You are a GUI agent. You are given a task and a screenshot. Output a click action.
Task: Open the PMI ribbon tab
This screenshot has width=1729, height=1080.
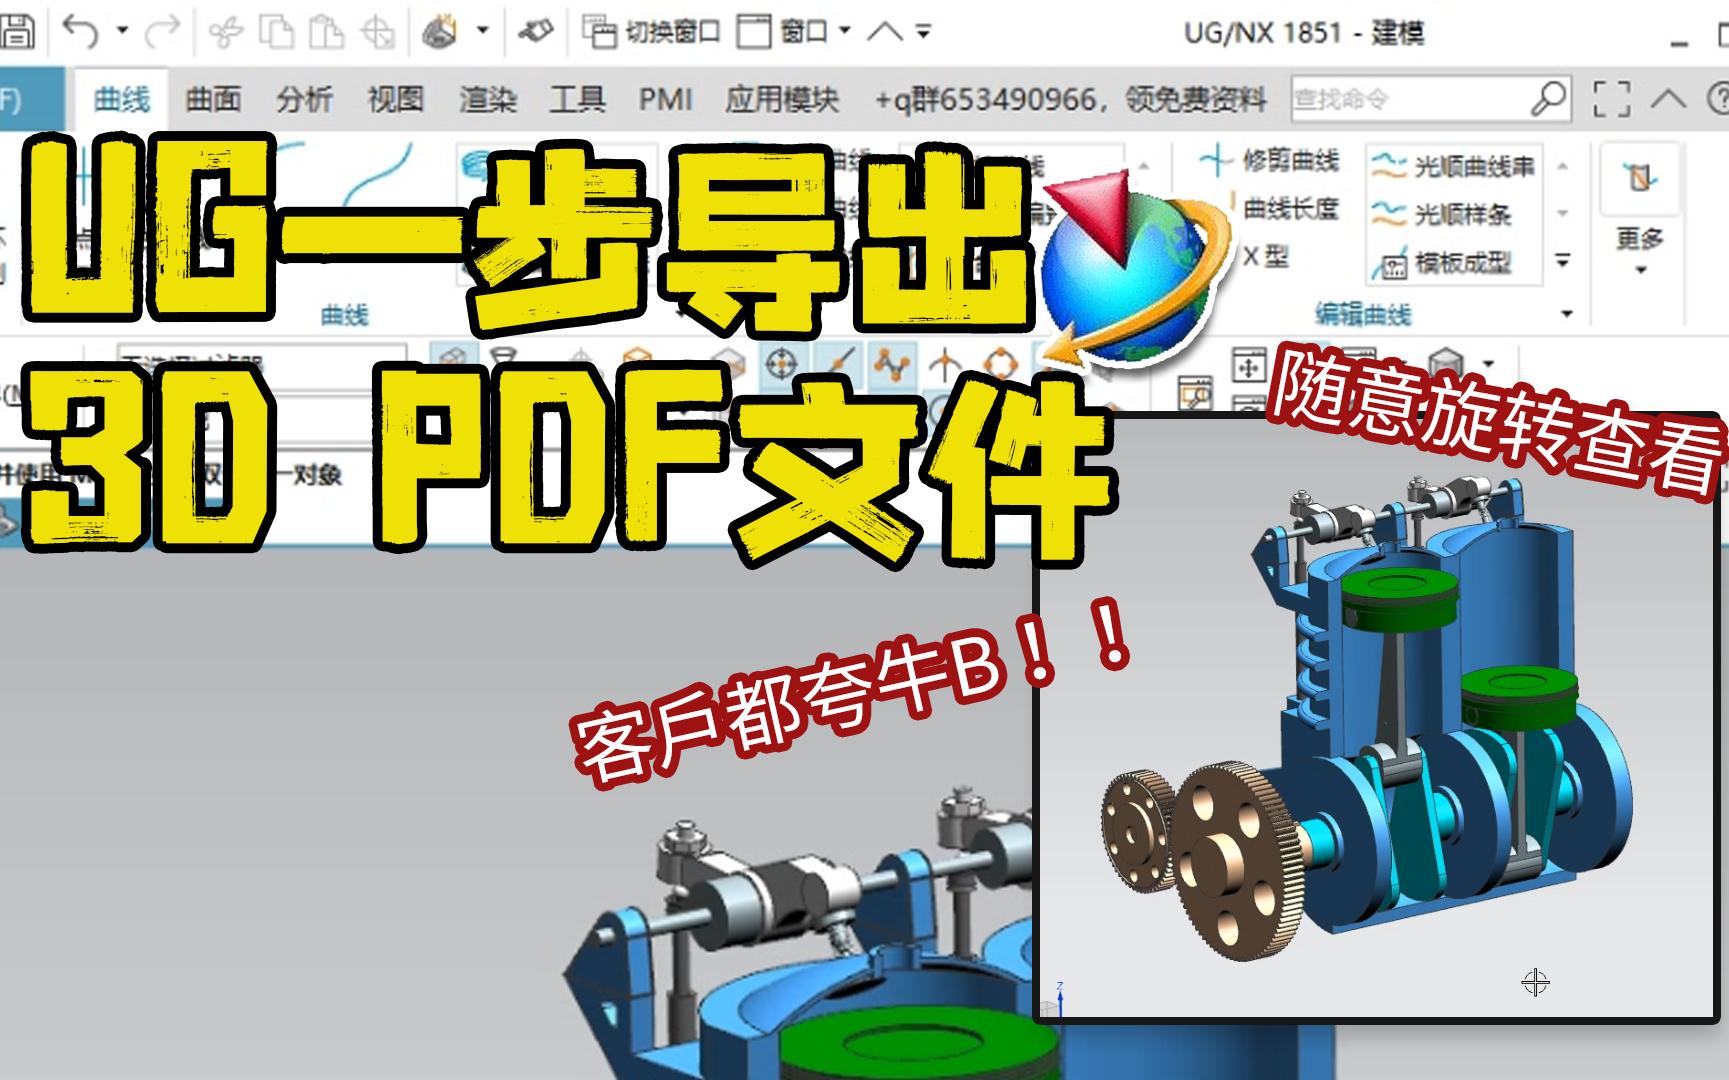(x=665, y=99)
